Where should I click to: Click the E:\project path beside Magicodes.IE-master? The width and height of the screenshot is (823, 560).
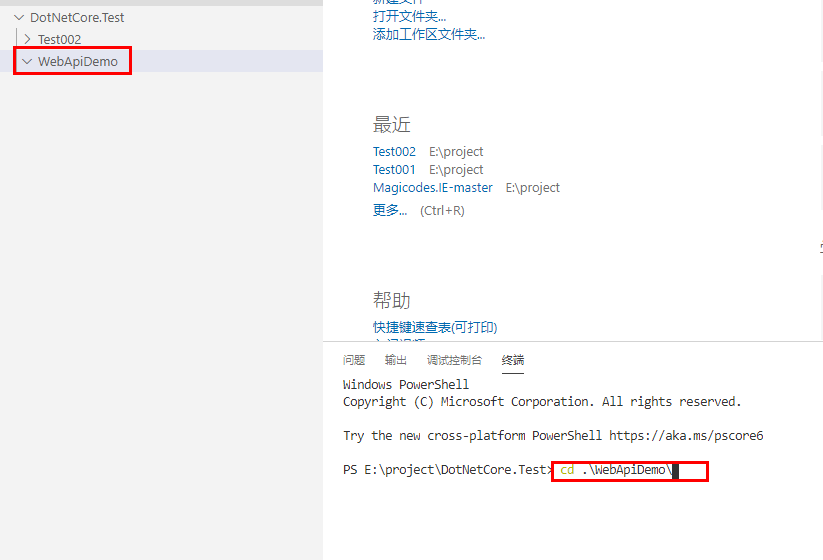point(533,187)
